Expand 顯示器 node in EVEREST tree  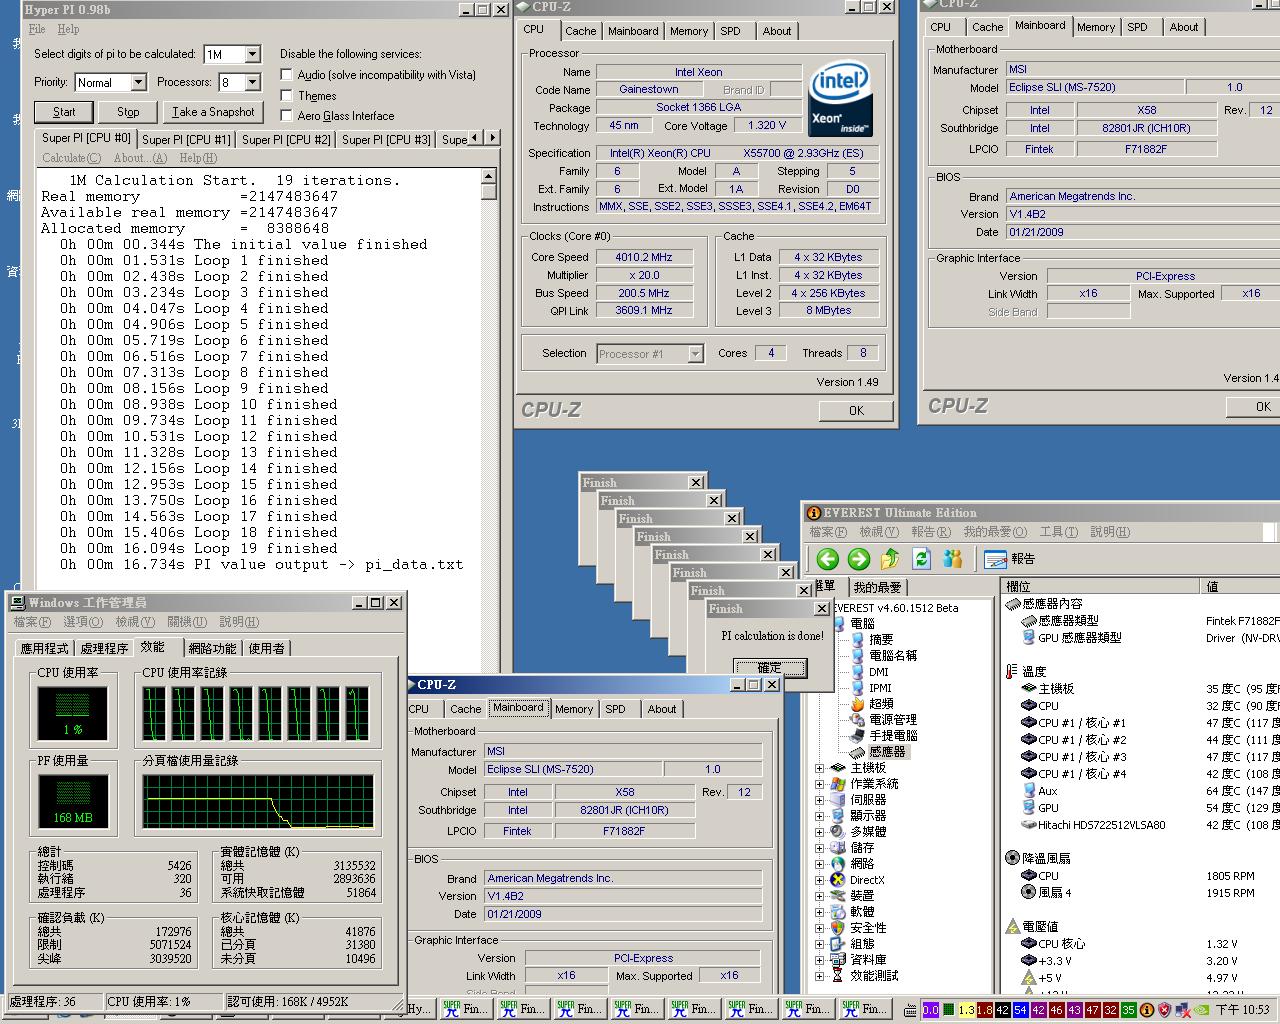tap(820, 816)
